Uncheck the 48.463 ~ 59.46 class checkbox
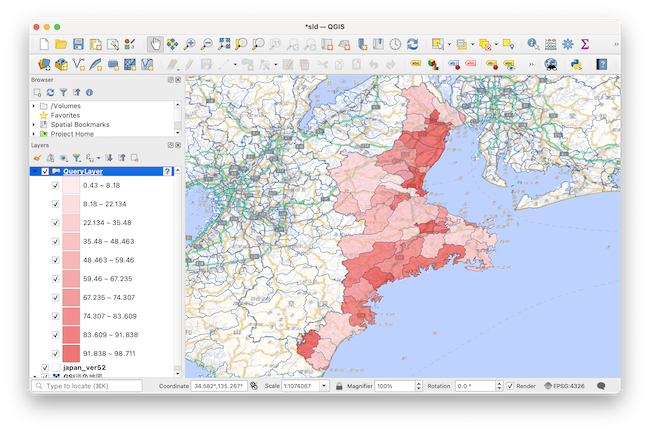This screenshot has width=650, height=432. (56, 260)
